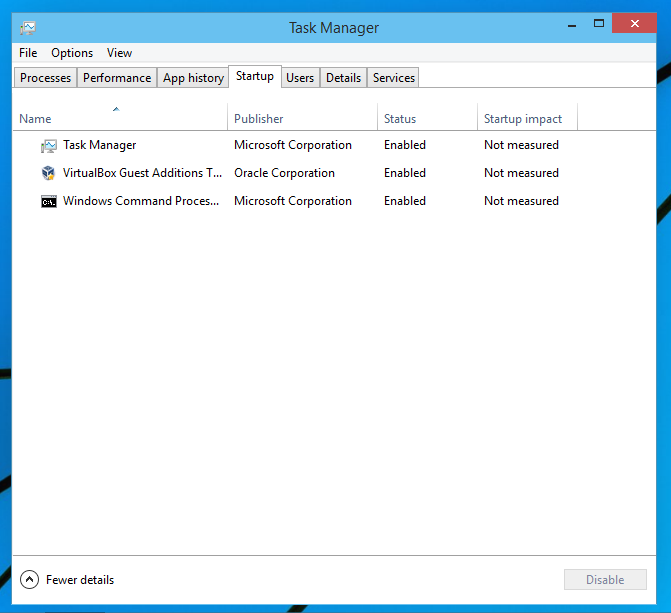Switch to the Processes tab
The image size is (671, 613).
[x=45, y=78]
